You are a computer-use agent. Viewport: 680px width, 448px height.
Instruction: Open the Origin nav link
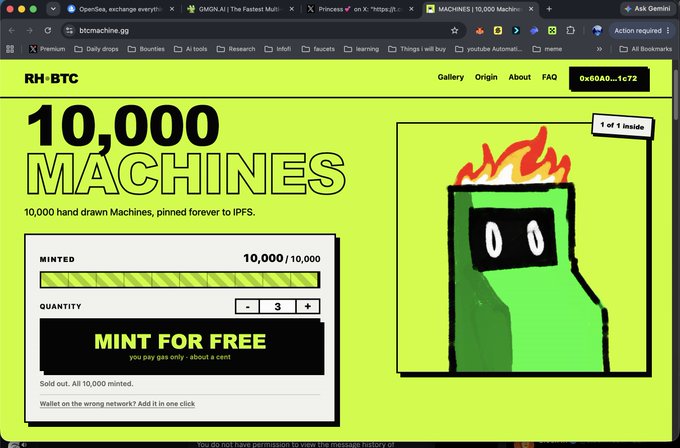486,77
